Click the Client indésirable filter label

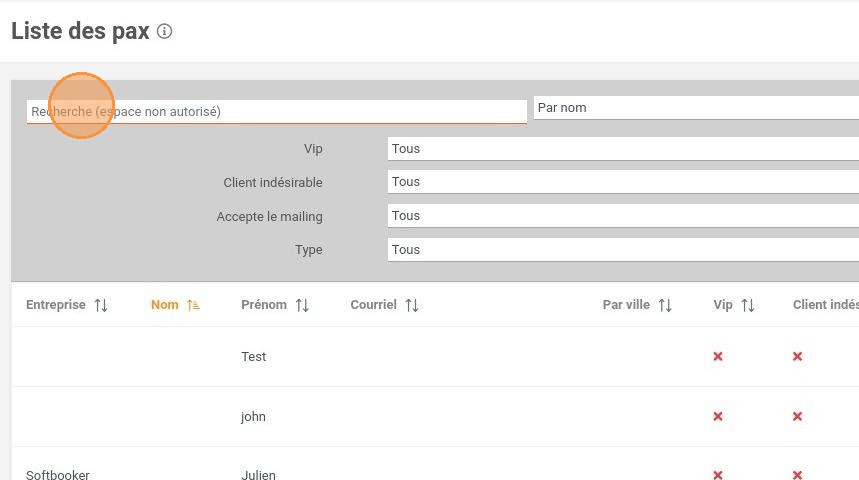tap(273, 182)
